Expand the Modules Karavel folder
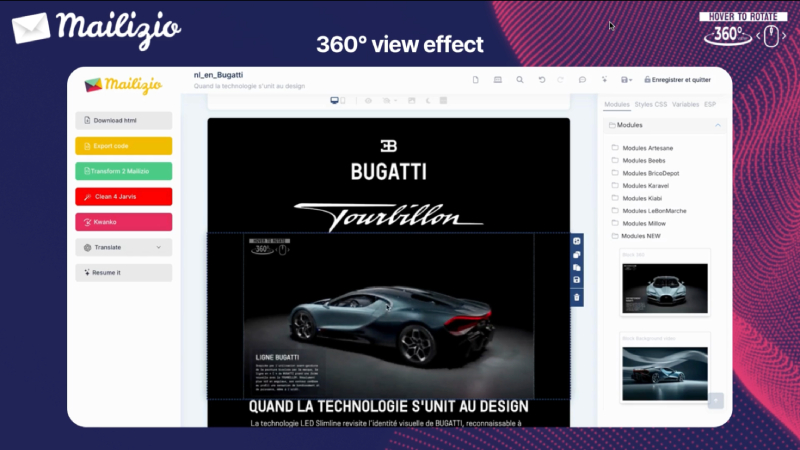The width and height of the screenshot is (800, 450). (640, 186)
